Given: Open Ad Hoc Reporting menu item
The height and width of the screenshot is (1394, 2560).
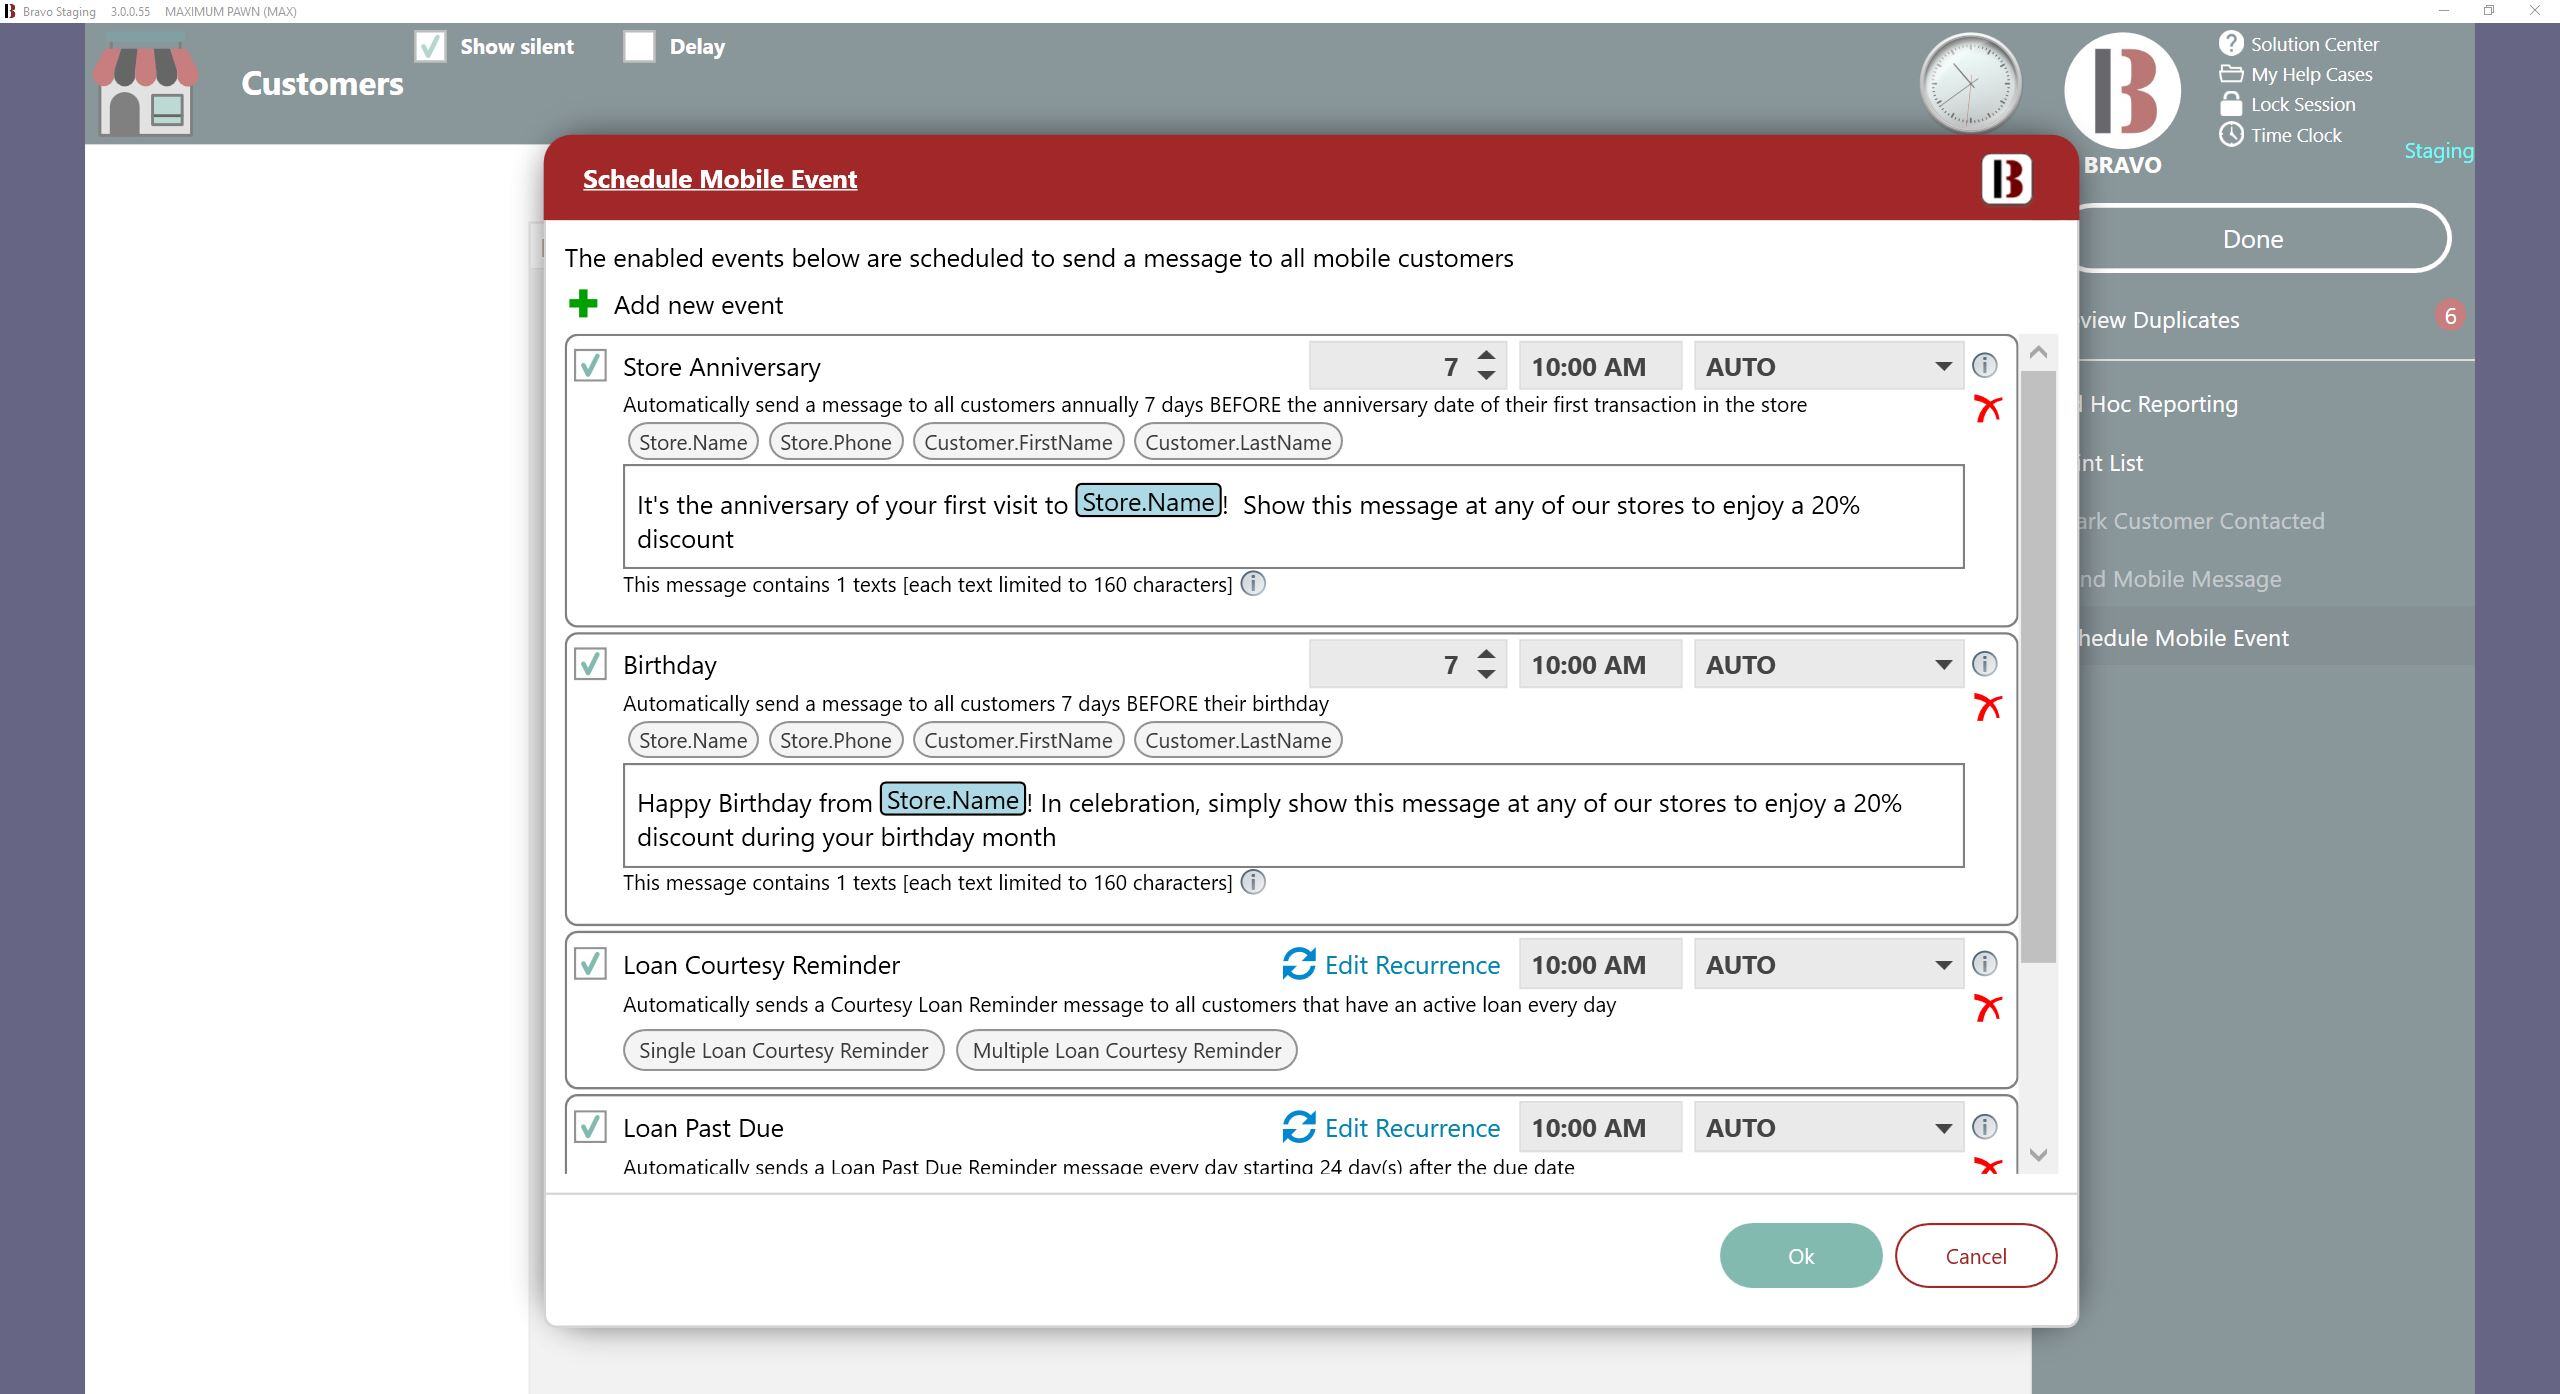Looking at the screenshot, I should coord(2160,404).
